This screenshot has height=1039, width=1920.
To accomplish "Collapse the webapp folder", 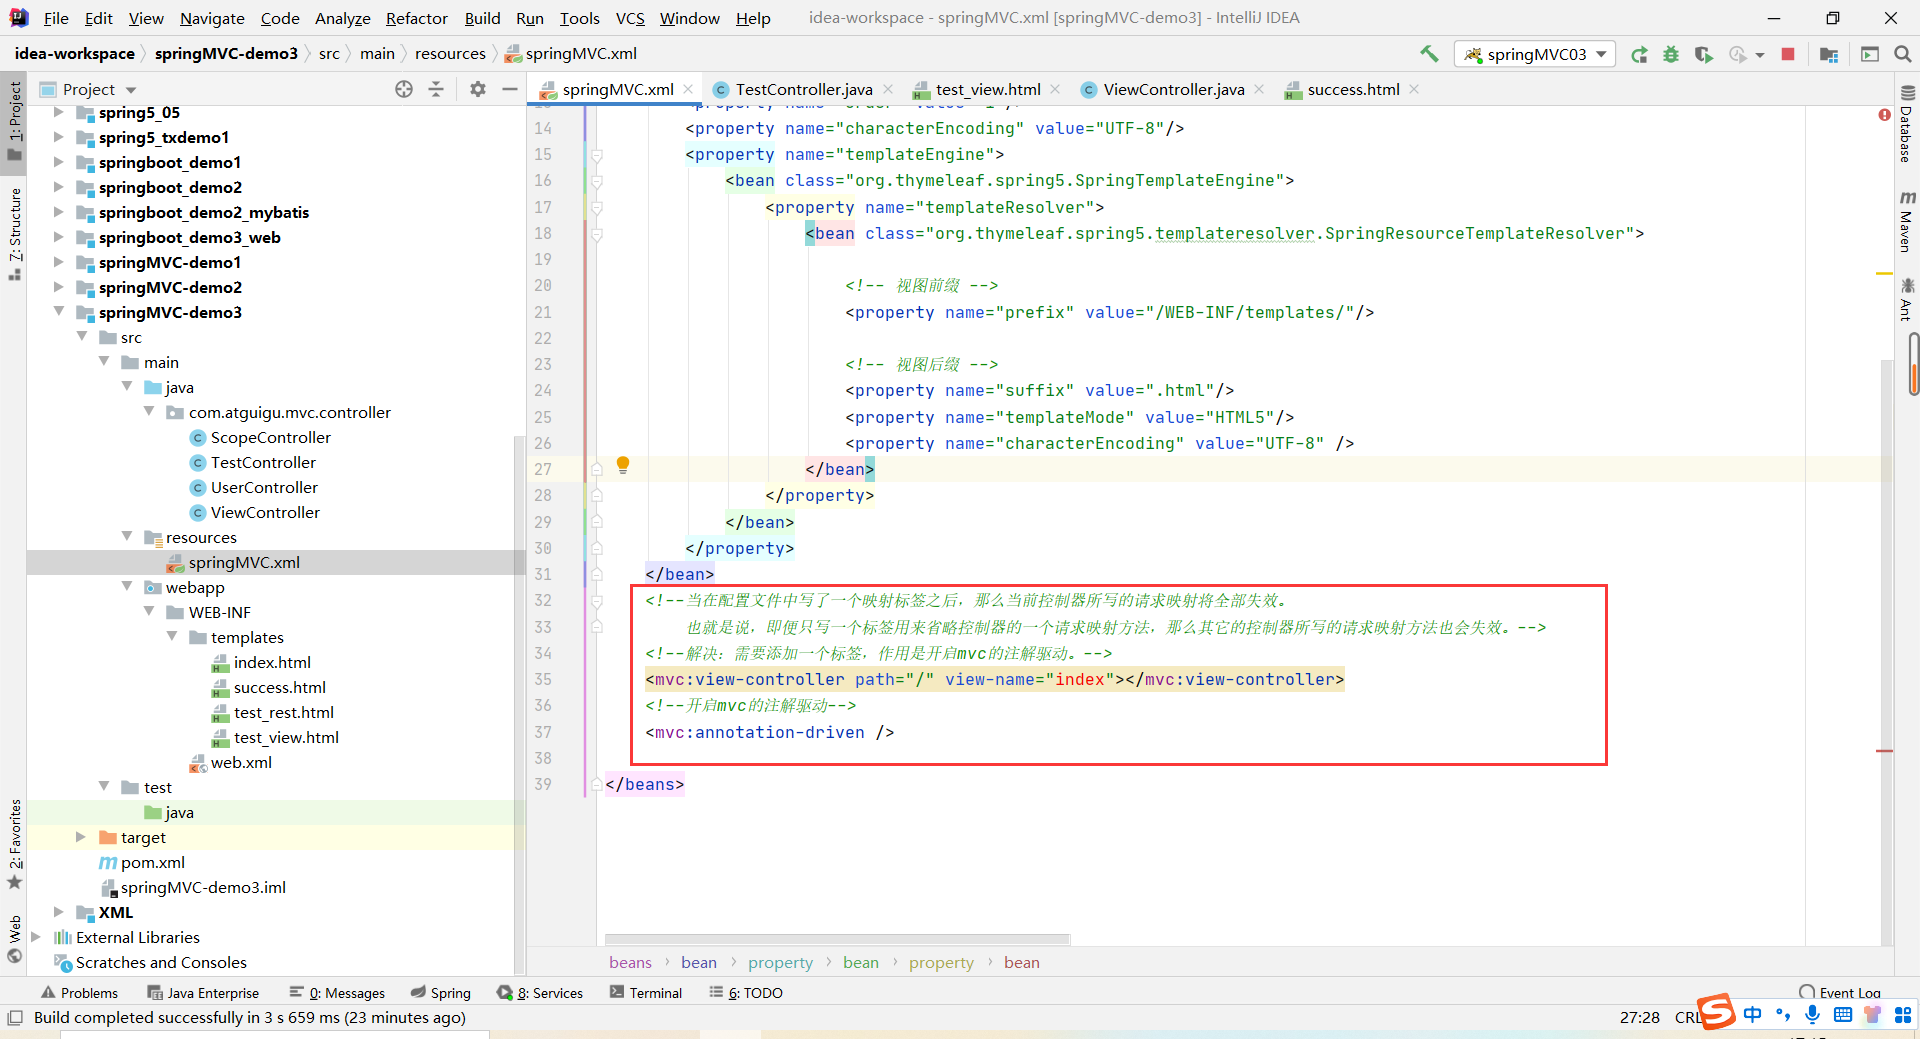I will pyautogui.click(x=127, y=587).
